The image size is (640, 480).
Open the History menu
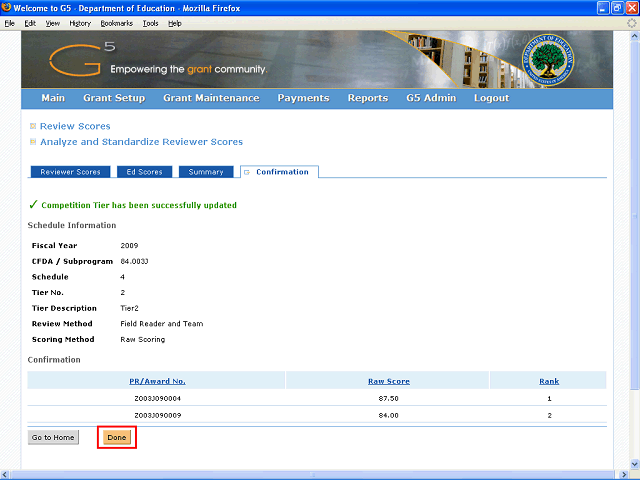point(80,23)
